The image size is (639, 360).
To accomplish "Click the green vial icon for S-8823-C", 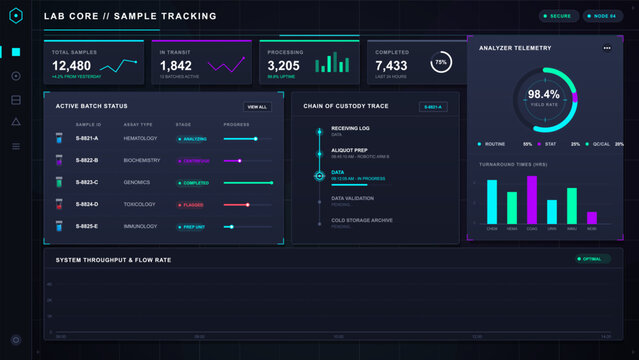I will (x=59, y=182).
